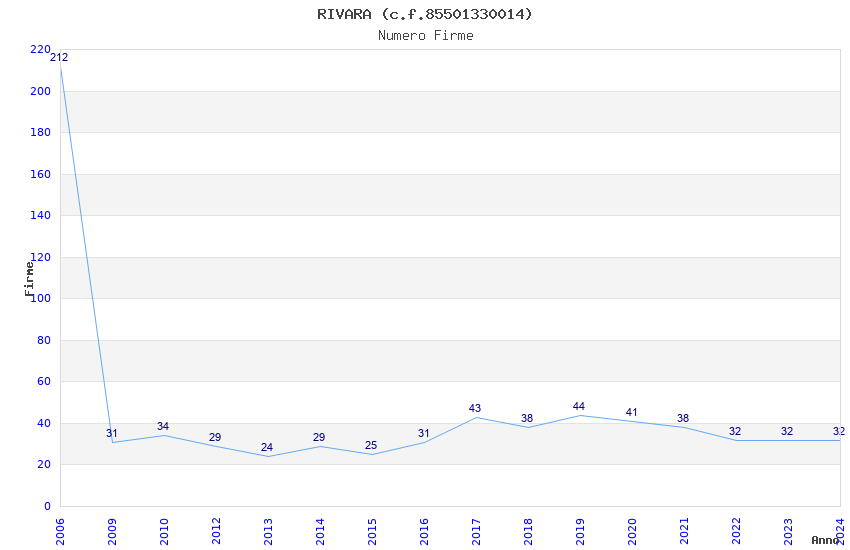Select the x-axis year 2023
This screenshot has height=550, width=850.
[788, 532]
